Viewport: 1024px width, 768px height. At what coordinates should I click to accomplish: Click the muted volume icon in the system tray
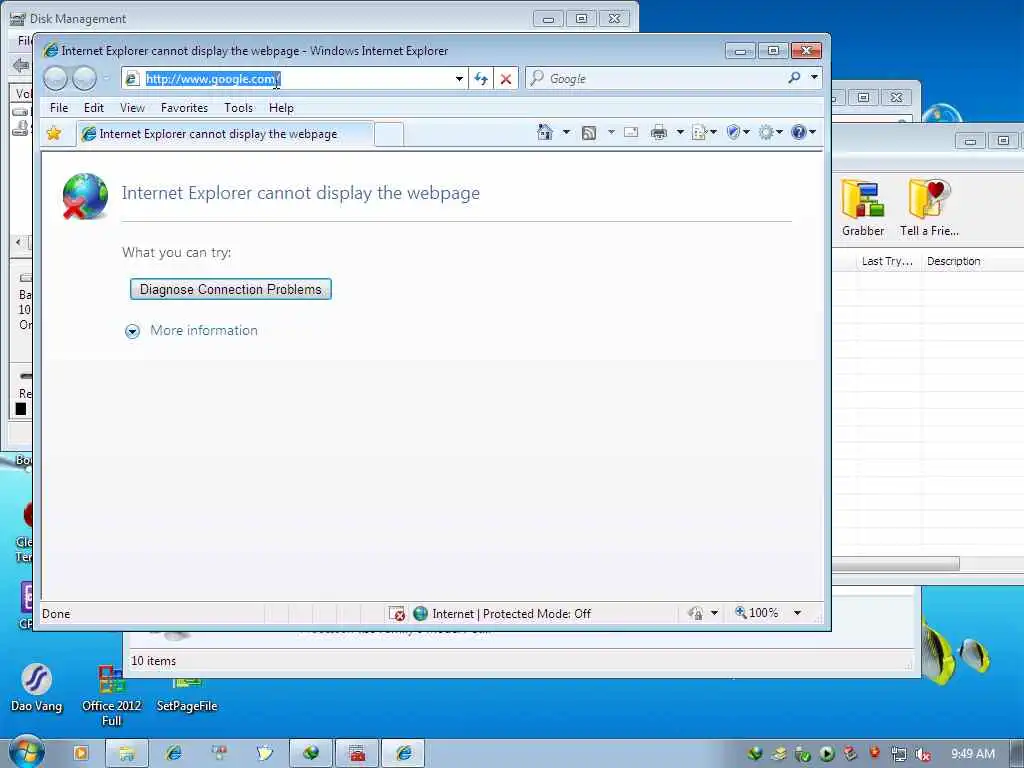[923, 754]
